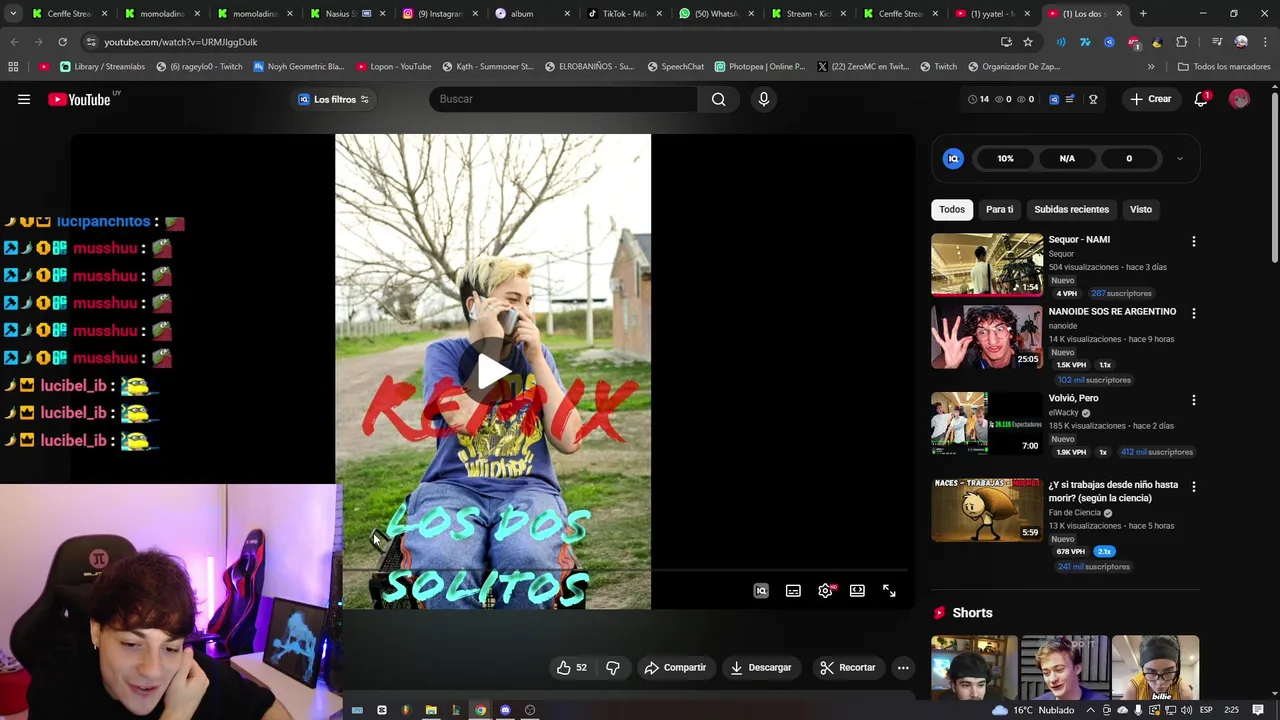Click the media control icon in Chrome toolbar
The width and height of the screenshot is (1280, 720).
click(x=1217, y=42)
